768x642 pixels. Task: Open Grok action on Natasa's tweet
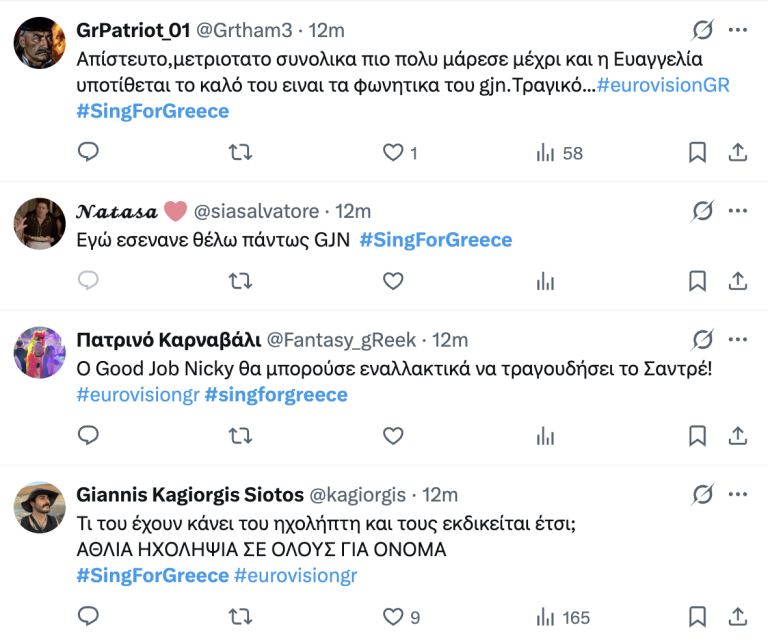pos(703,211)
